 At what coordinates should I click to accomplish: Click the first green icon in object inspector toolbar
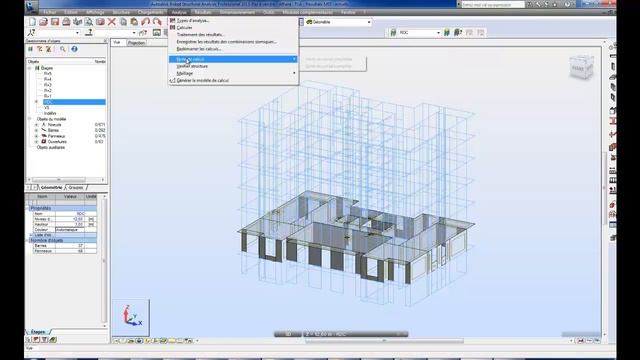coord(30,49)
